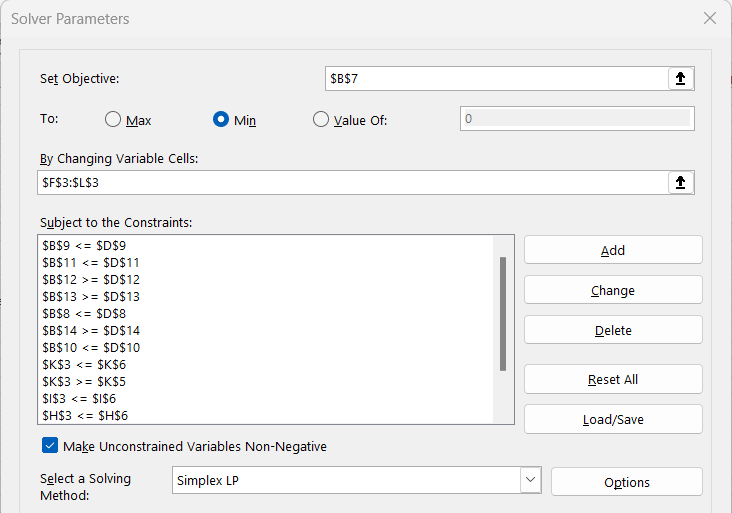This screenshot has height=513, width=732.
Task: Select constraint $H$3 <= $H$6
Action: pos(85,415)
